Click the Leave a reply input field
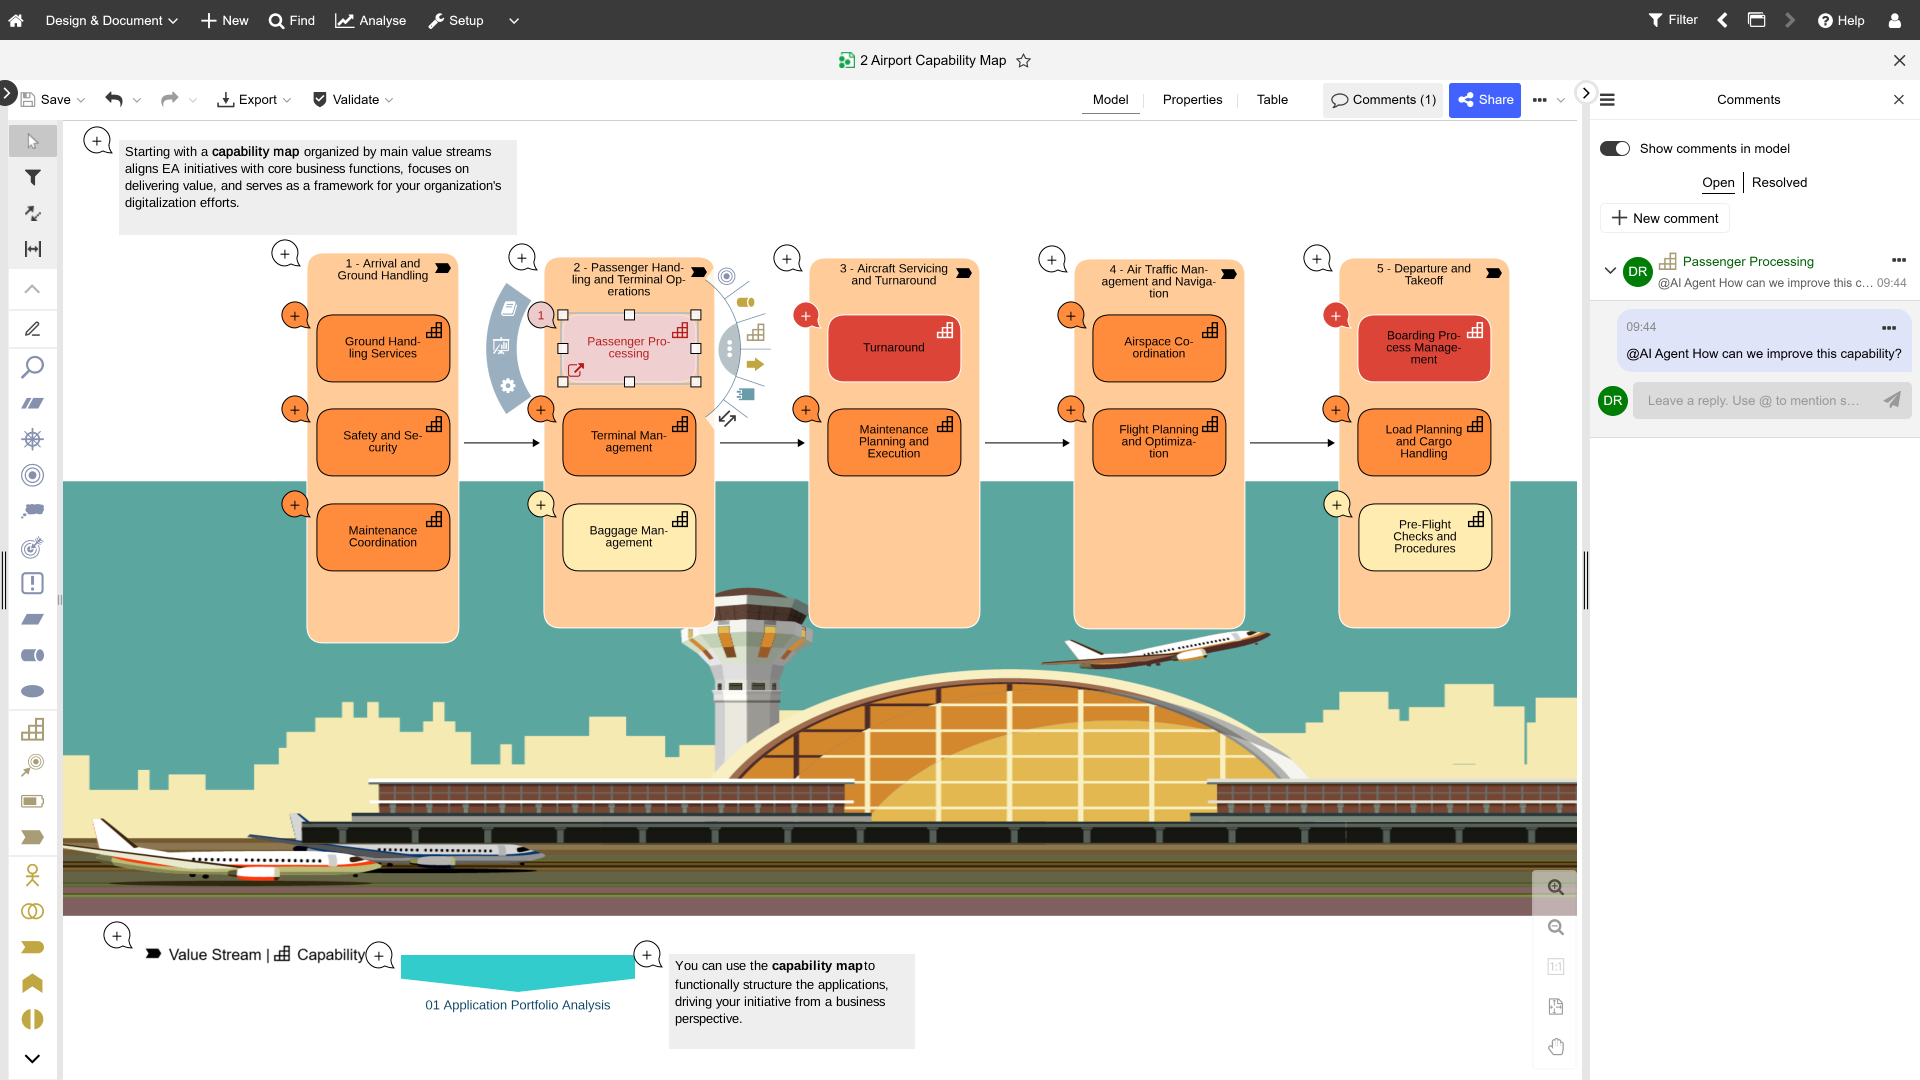This screenshot has width=1920, height=1080. point(1755,401)
